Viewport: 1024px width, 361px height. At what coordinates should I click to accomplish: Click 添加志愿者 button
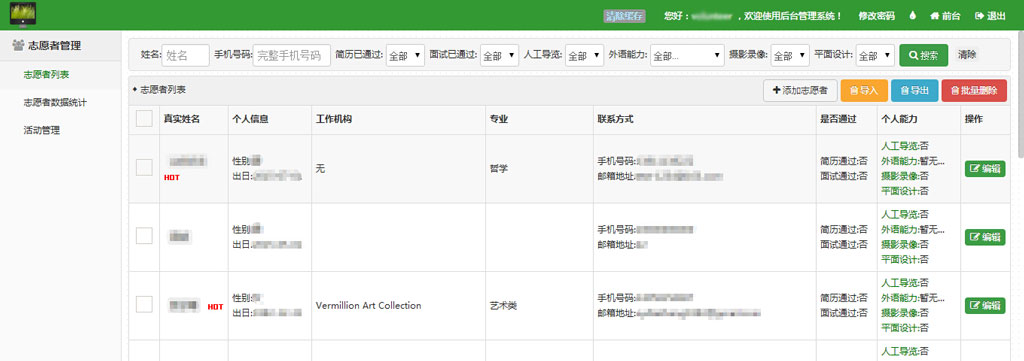click(x=800, y=91)
